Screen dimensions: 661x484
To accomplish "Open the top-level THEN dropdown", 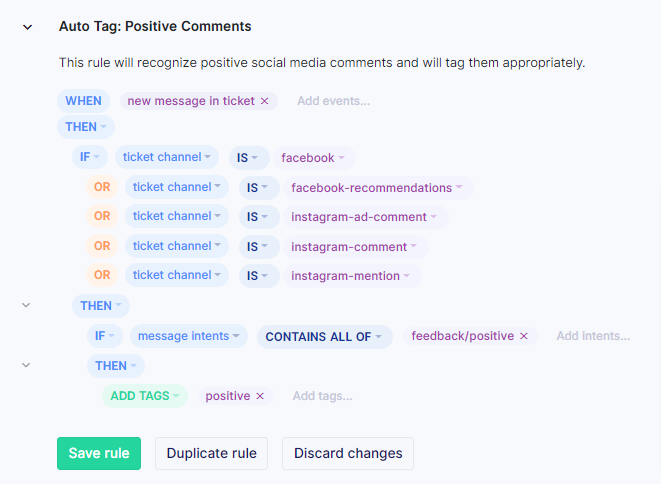I will pyautogui.click(x=86, y=127).
